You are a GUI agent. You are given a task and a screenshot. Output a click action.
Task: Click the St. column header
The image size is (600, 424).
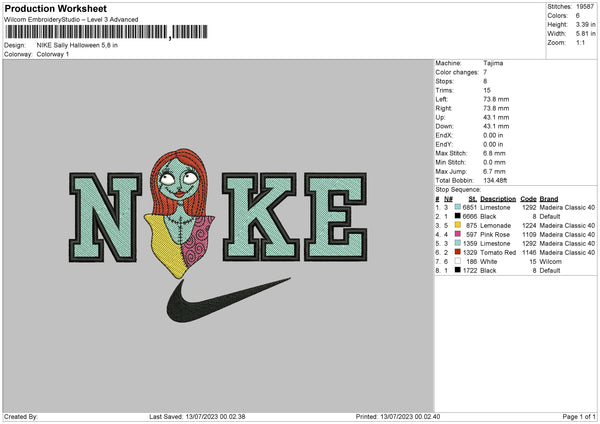473,199
